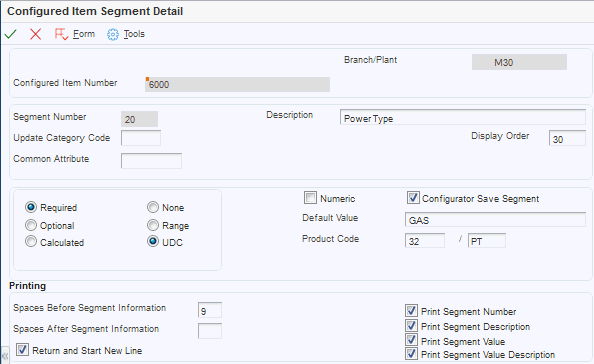Click Spaces After Segment Information field
The width and height of the screenshot is (594, 364).
coord(210,331)
